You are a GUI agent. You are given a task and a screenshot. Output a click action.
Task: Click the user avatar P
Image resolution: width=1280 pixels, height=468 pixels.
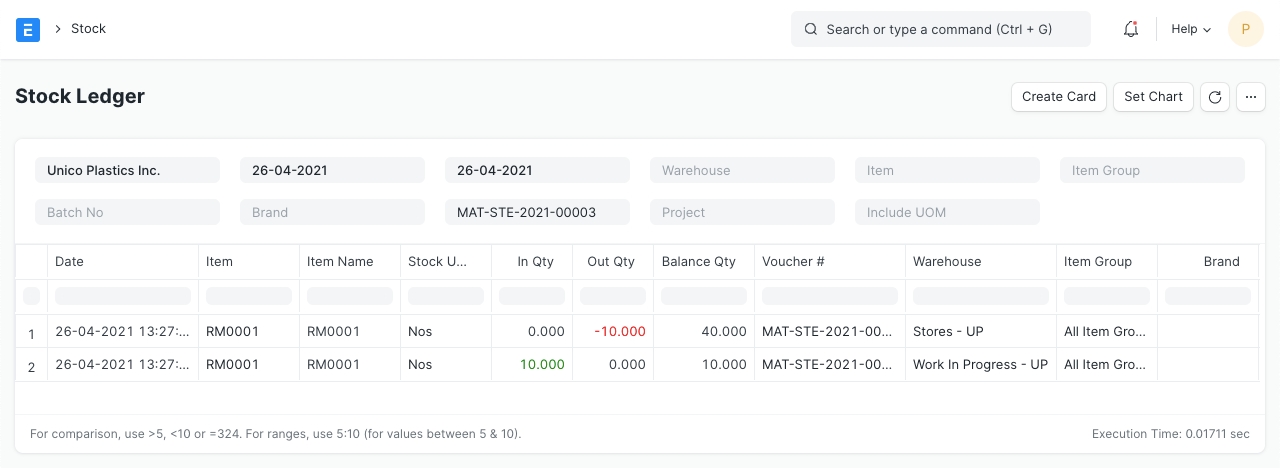pyautogui.click(x=1245, y=29)
